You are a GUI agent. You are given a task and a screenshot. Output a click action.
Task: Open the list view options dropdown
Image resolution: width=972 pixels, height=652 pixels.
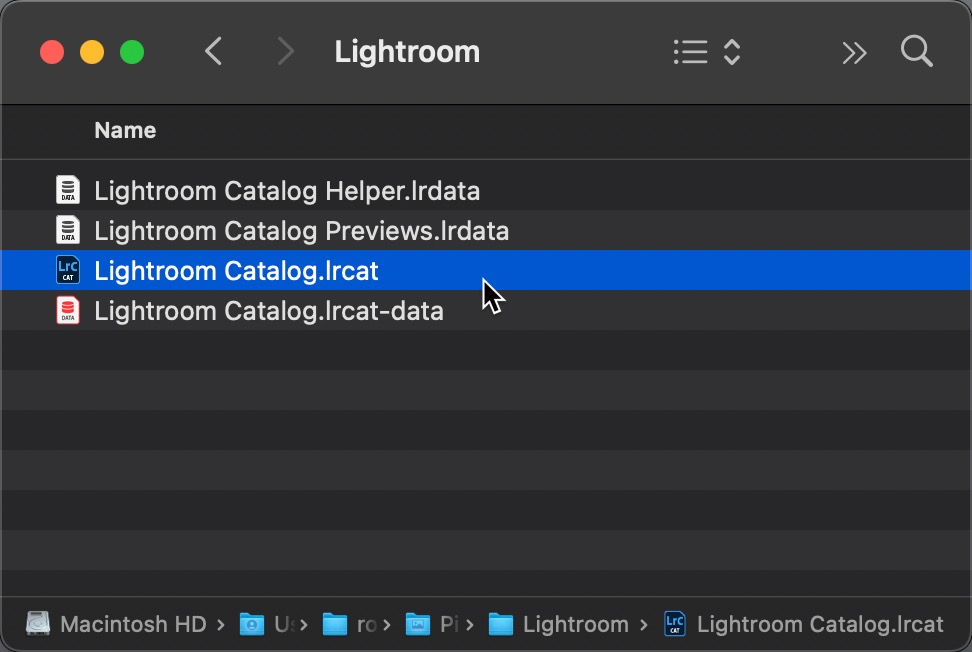(x=691, y=51)
